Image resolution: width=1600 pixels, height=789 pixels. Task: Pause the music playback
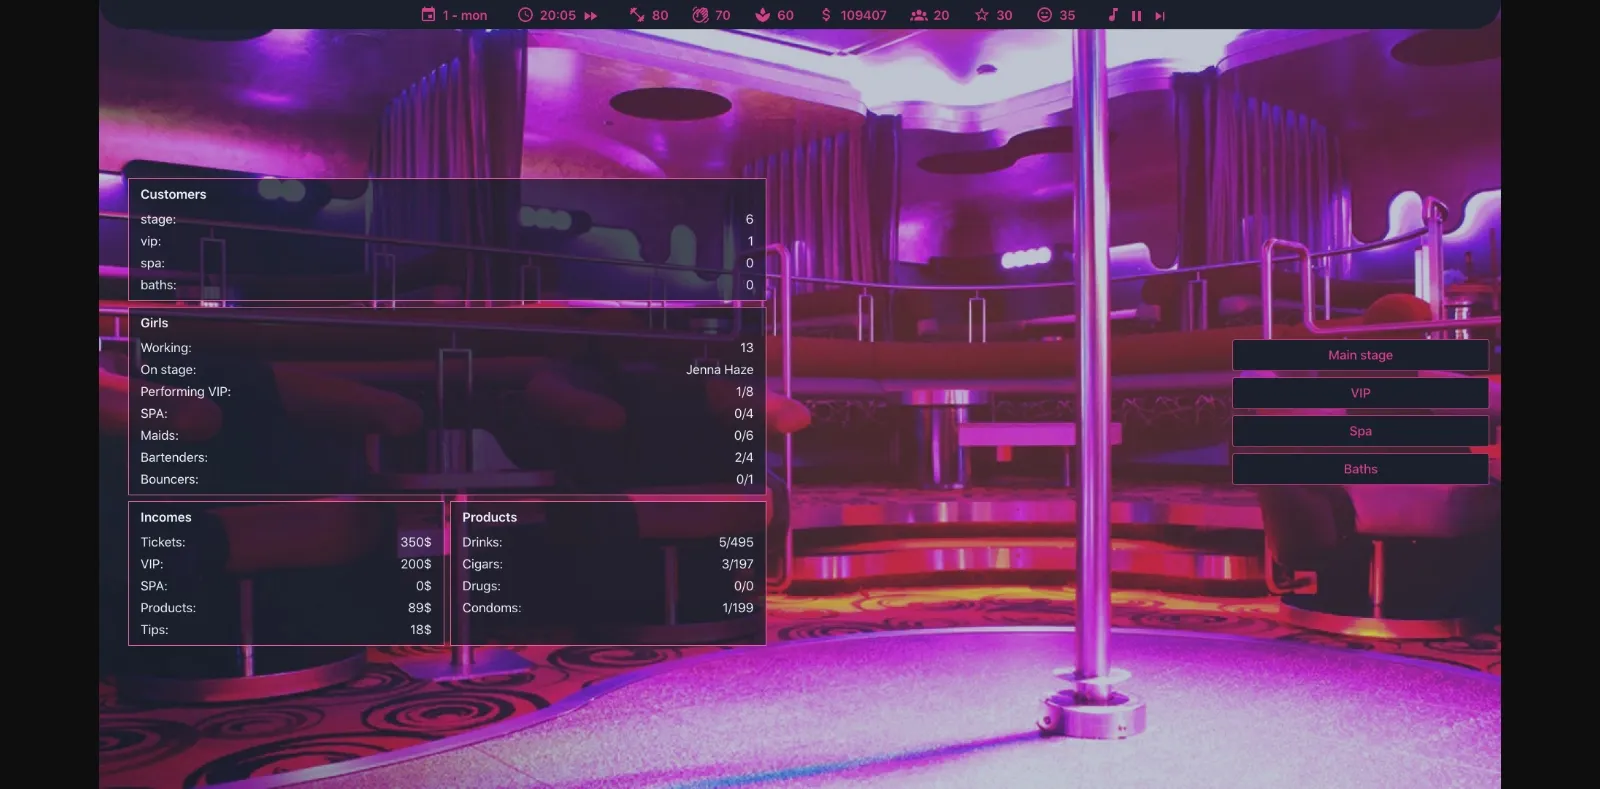pos(1136,16)
